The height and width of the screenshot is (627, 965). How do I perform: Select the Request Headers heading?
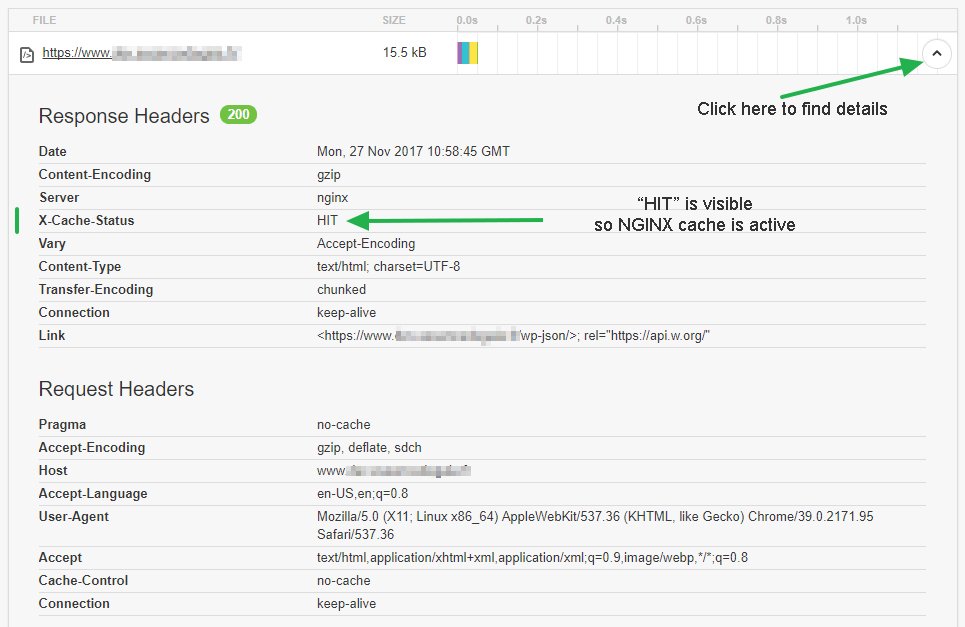tap(116, 389)
